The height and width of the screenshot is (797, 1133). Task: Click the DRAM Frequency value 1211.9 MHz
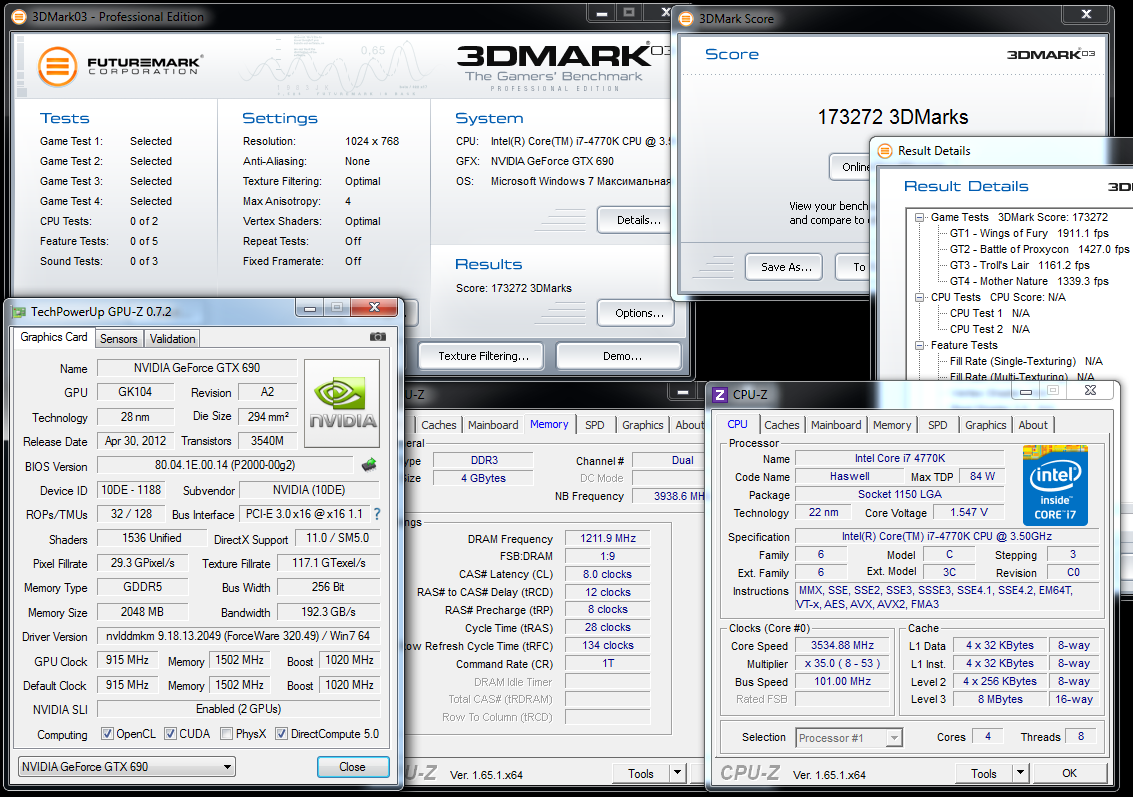point(608,538)
